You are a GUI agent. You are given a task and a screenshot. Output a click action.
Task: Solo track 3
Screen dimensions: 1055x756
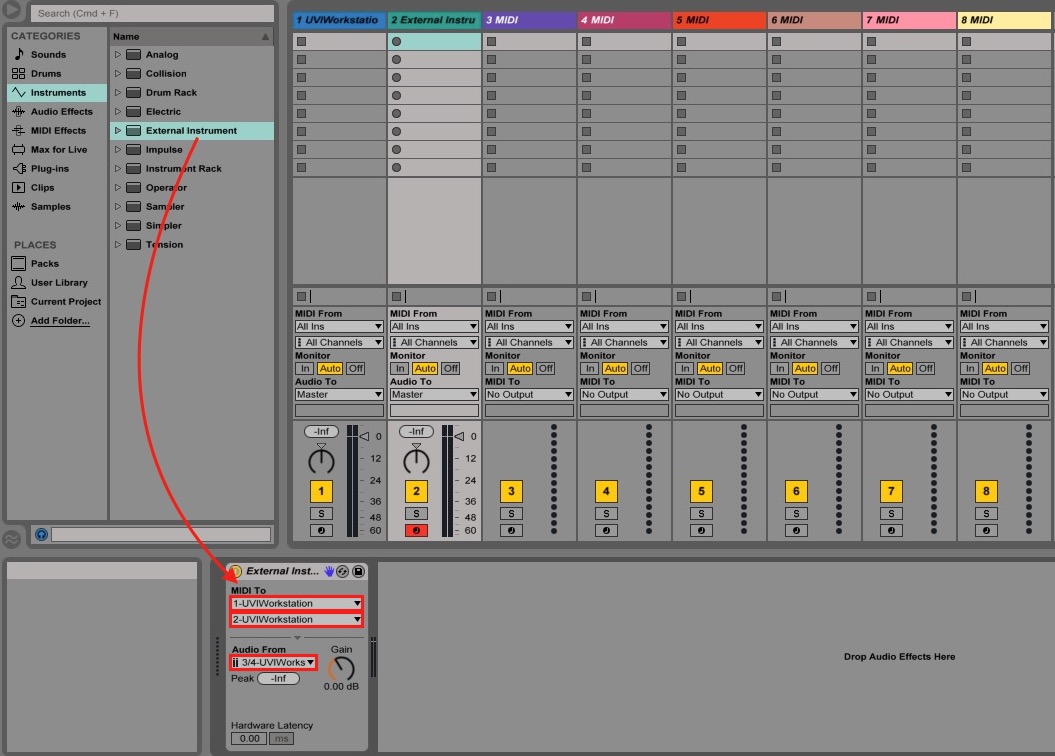coord(511,514)
